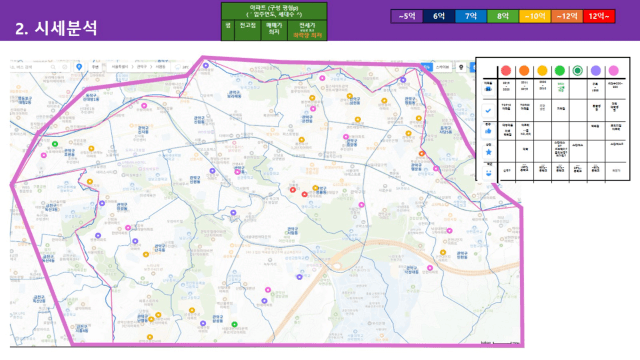Click the blue location pin icon near search

[79, 67]
